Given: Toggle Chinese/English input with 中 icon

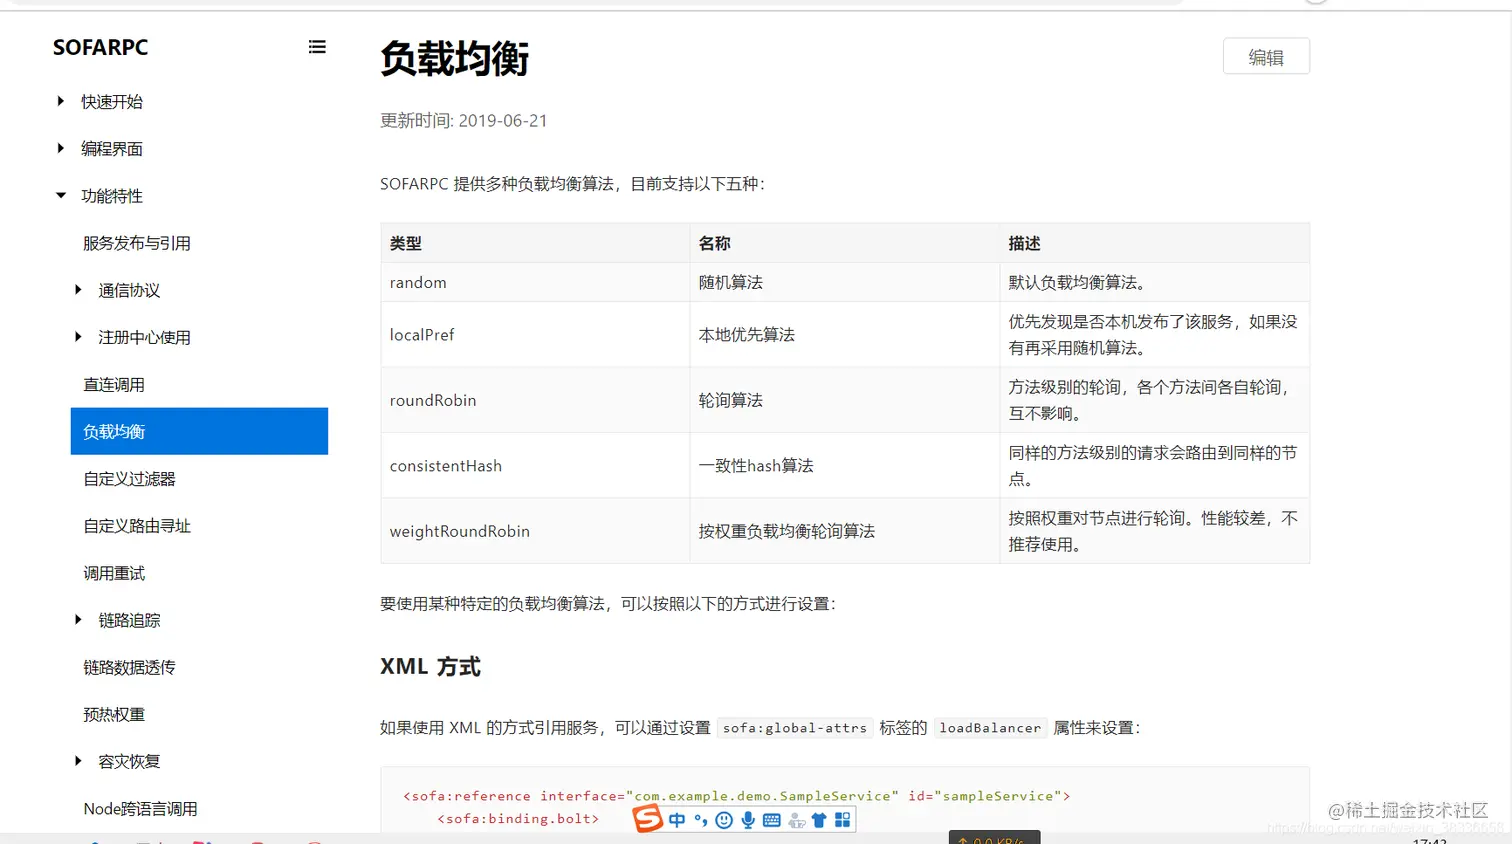Looking at the screenshot, I should pos(677,819).
